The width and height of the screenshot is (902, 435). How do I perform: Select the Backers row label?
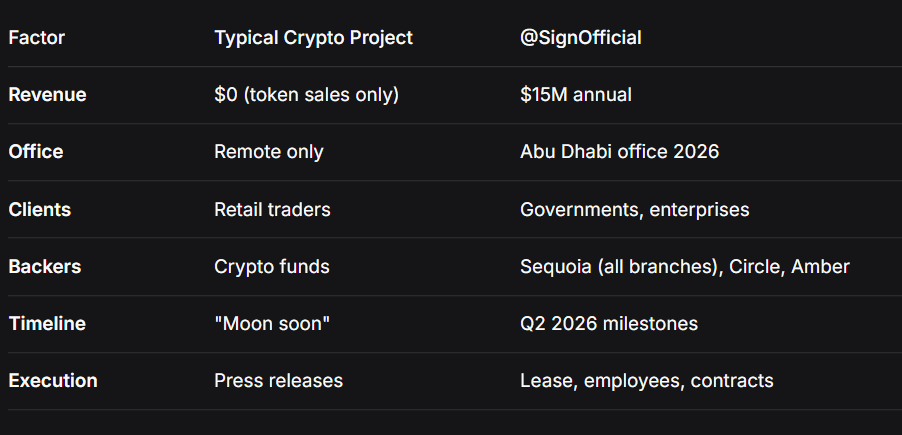[x=45, y=267]
